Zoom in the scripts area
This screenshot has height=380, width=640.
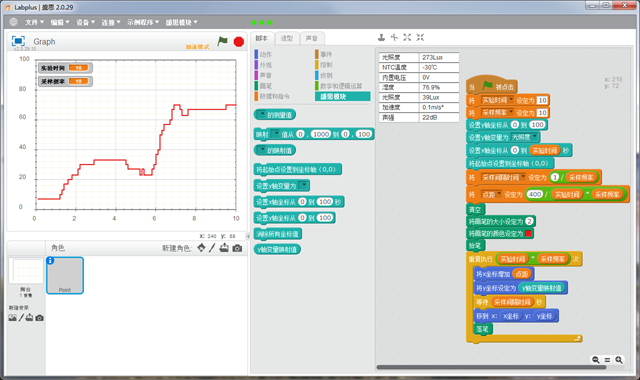(619, 360)
